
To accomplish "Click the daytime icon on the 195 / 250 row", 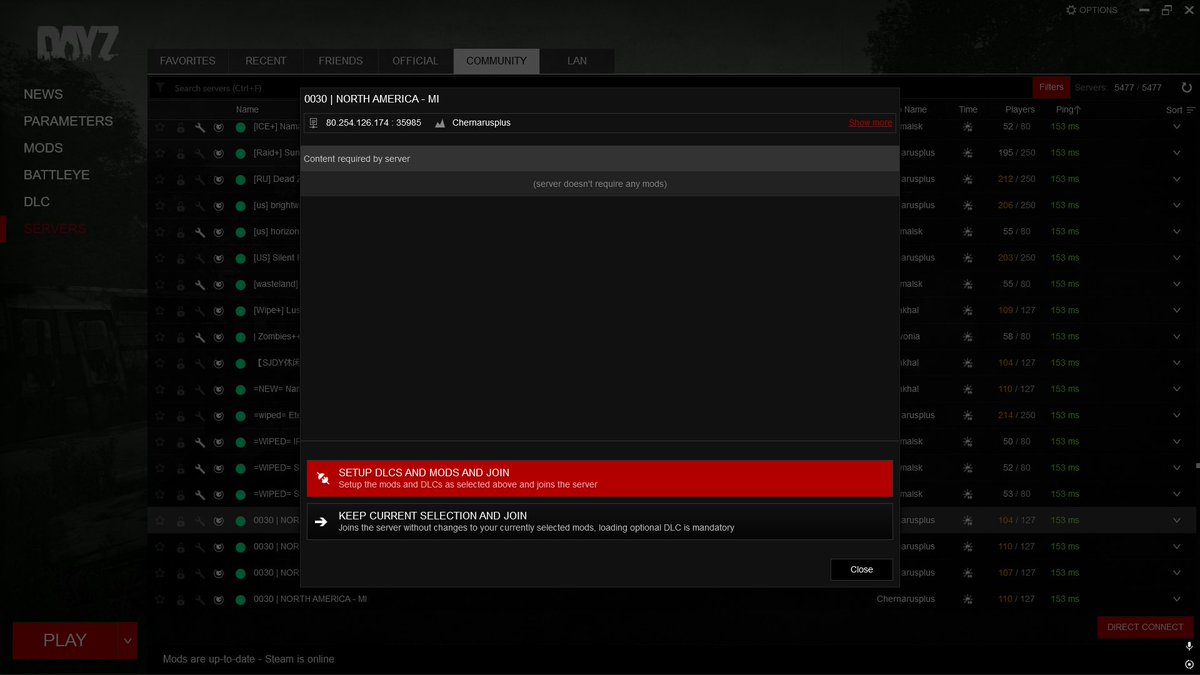I will click(967, 153).
